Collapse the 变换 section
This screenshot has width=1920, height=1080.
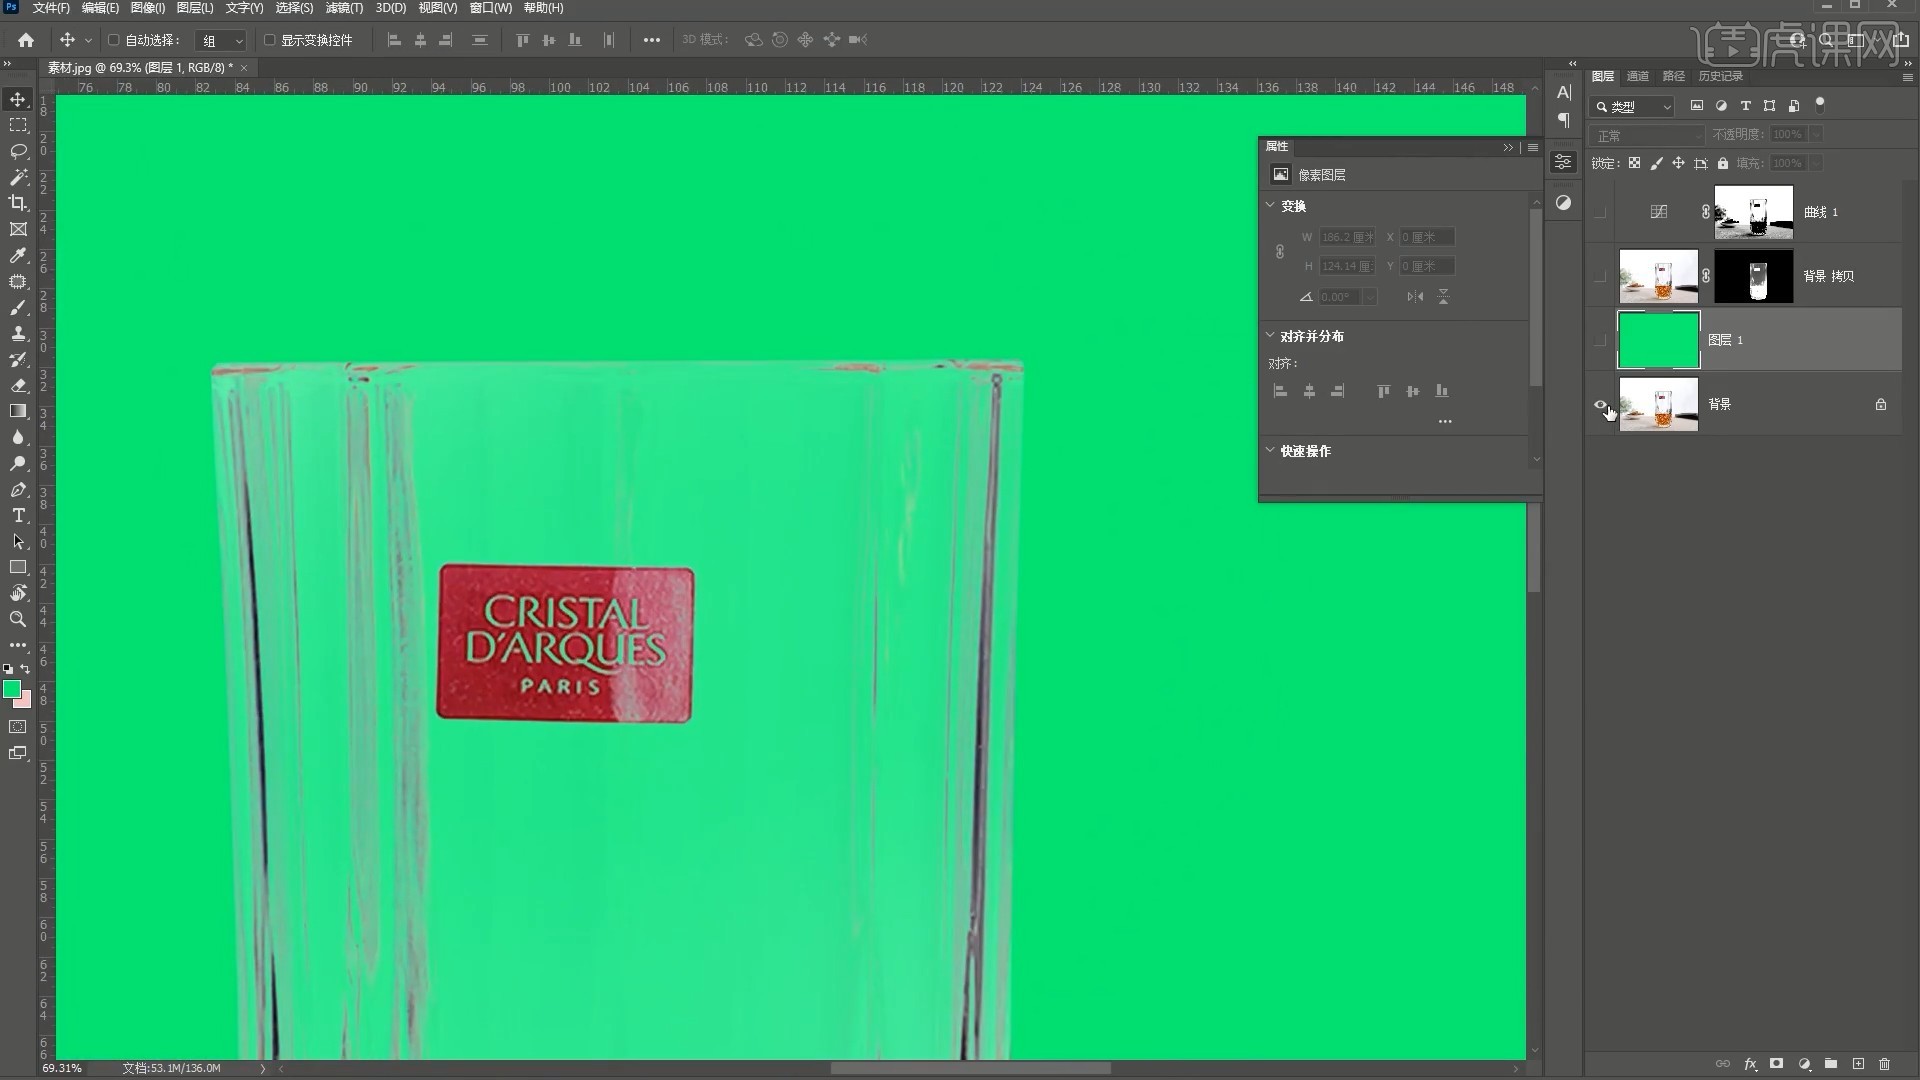1270,205
